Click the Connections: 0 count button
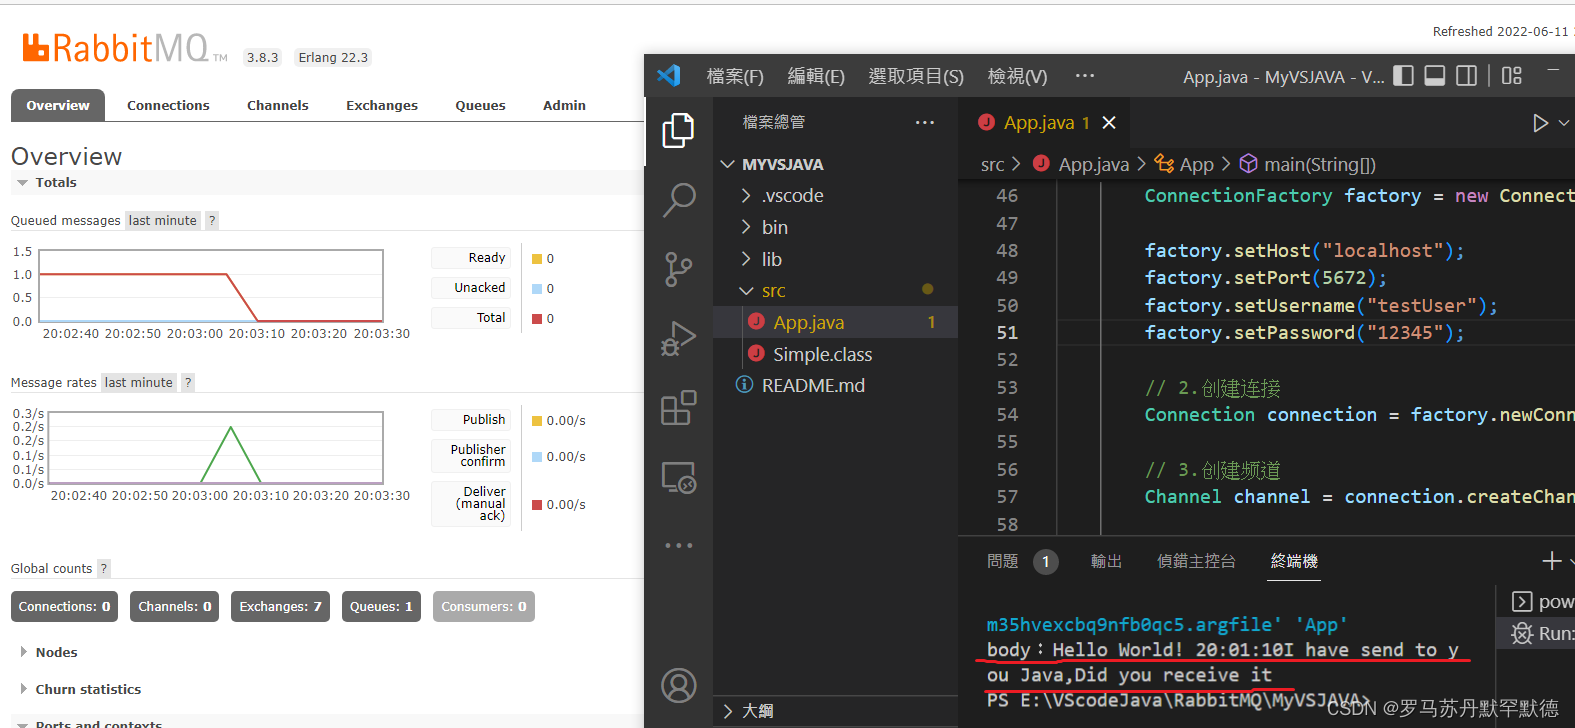The height and width of the screenshot is (728, 1575). 65,606
